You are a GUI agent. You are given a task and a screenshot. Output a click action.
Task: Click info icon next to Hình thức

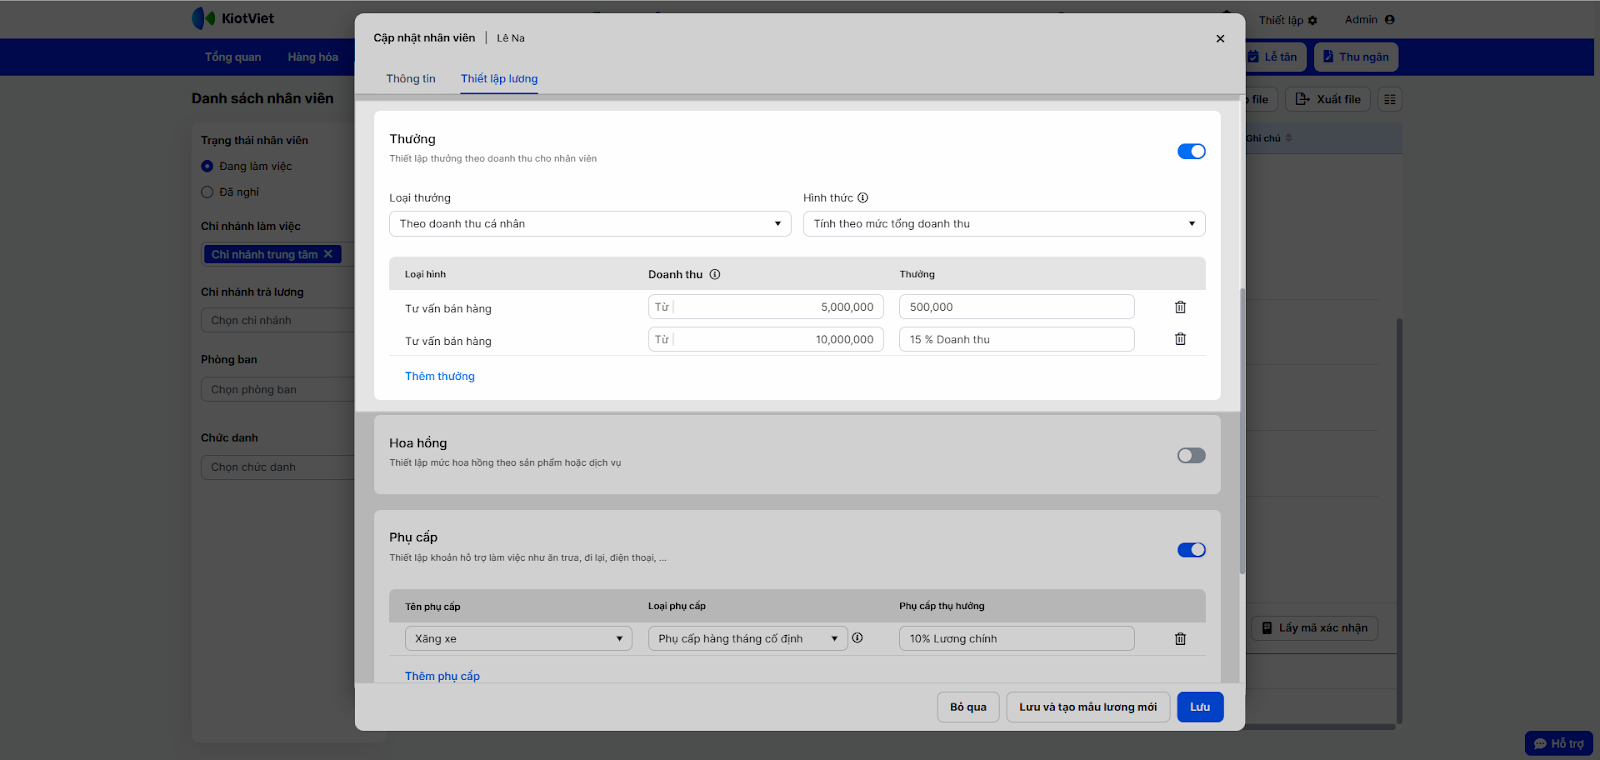tap(863, 198)
